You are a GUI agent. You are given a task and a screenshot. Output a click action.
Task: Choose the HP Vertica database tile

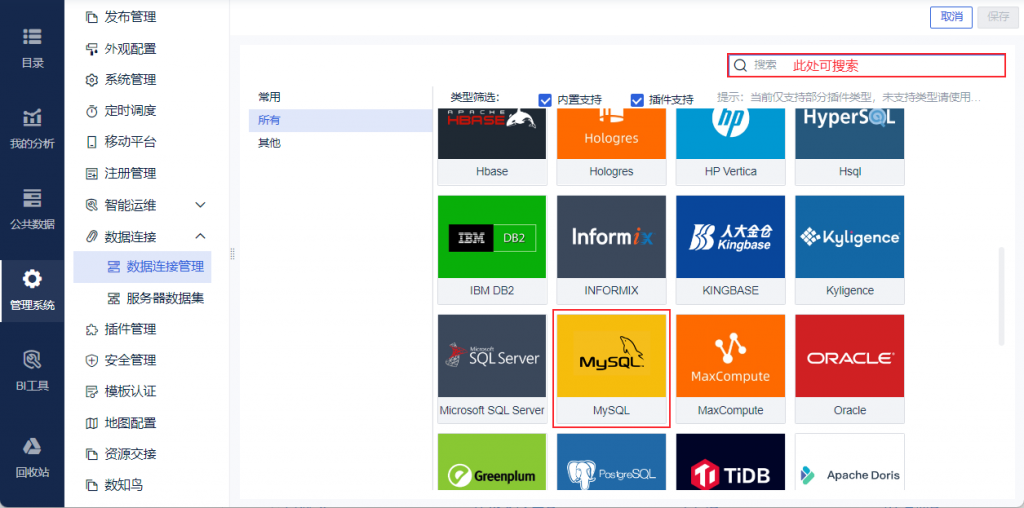tap(730, 147)
